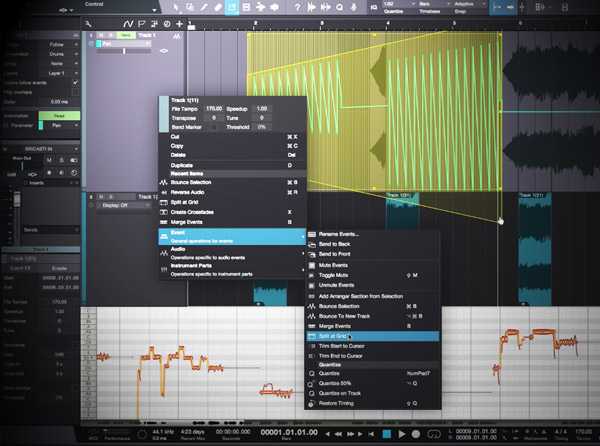Choose Toggle Mute in the Event submenu
Screen dimensions: 600x446
(x=373, y=275)
